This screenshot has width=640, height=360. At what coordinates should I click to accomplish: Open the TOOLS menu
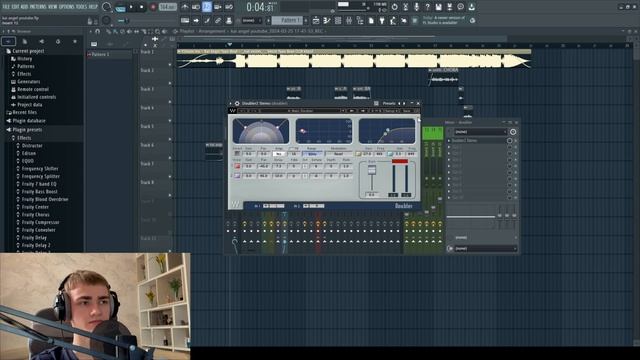pyautogui.click(x=82, y=7)
